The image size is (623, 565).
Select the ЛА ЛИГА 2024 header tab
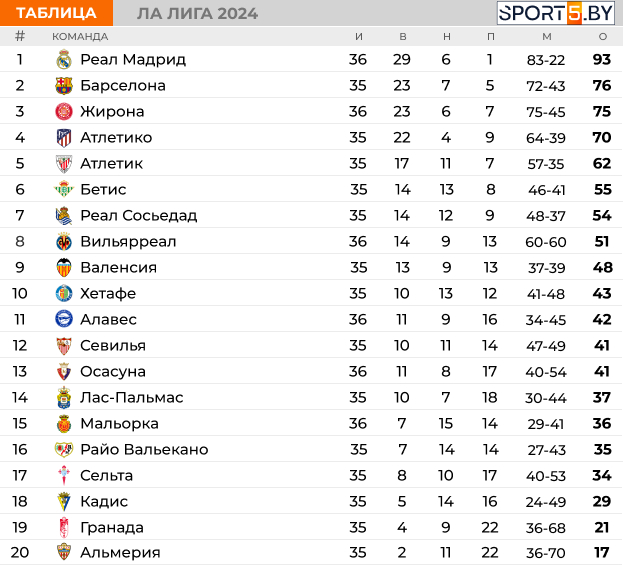coord(197,14)
